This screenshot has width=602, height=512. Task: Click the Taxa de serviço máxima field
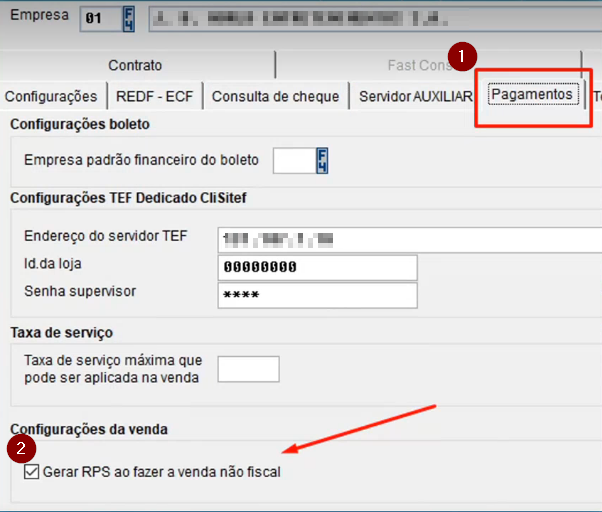click(248, 369)
